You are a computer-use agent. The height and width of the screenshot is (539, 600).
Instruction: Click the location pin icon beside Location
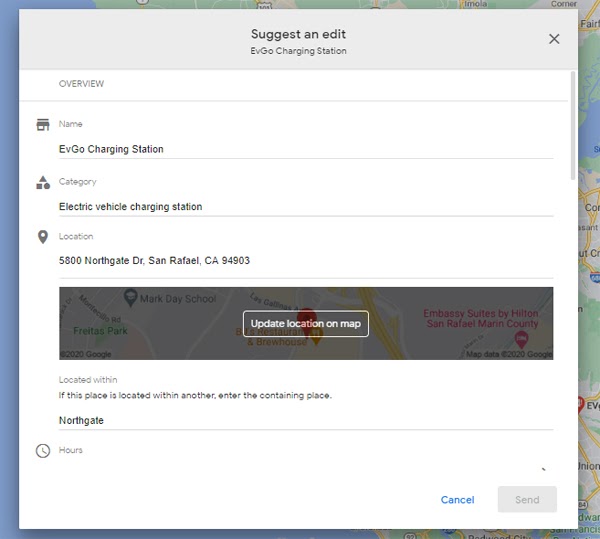(43, 237)
